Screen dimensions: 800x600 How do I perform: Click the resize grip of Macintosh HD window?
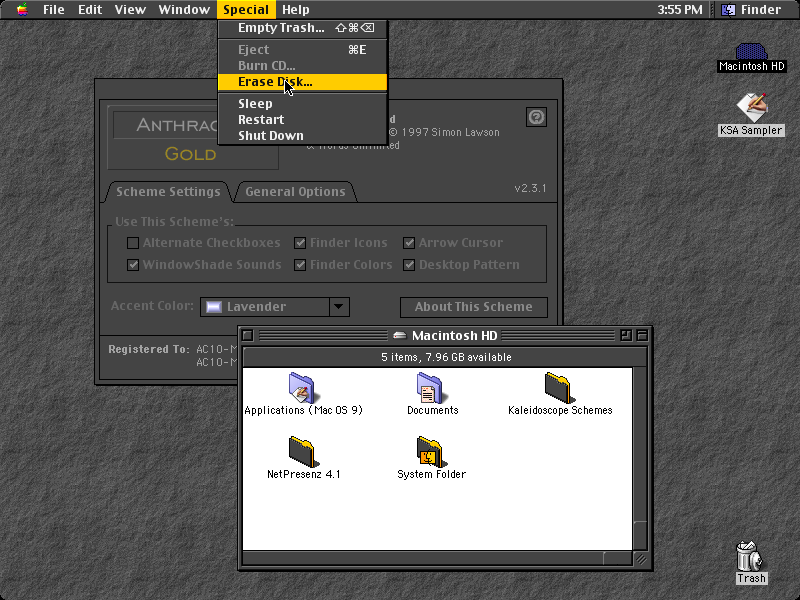pos(640,559)
